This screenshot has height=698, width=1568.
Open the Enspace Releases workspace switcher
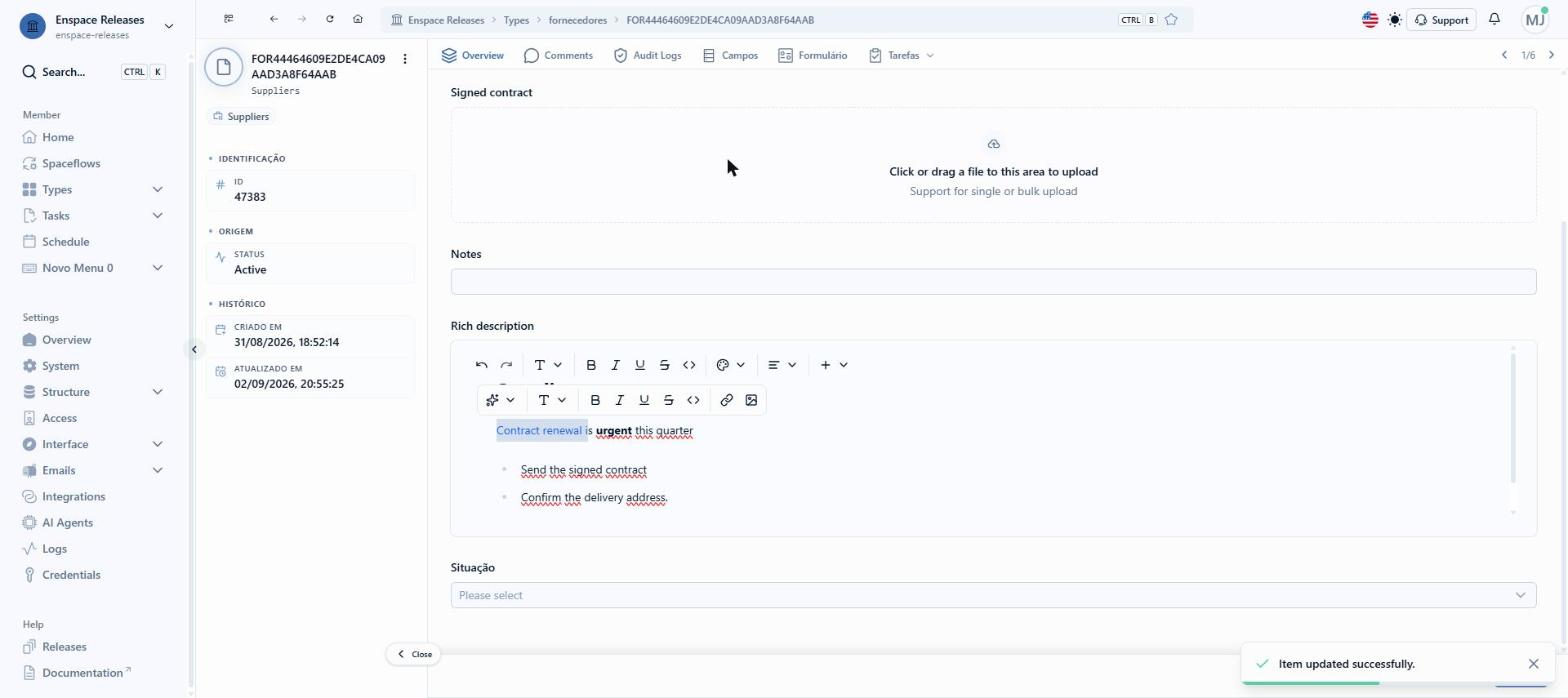click(97, 26)
